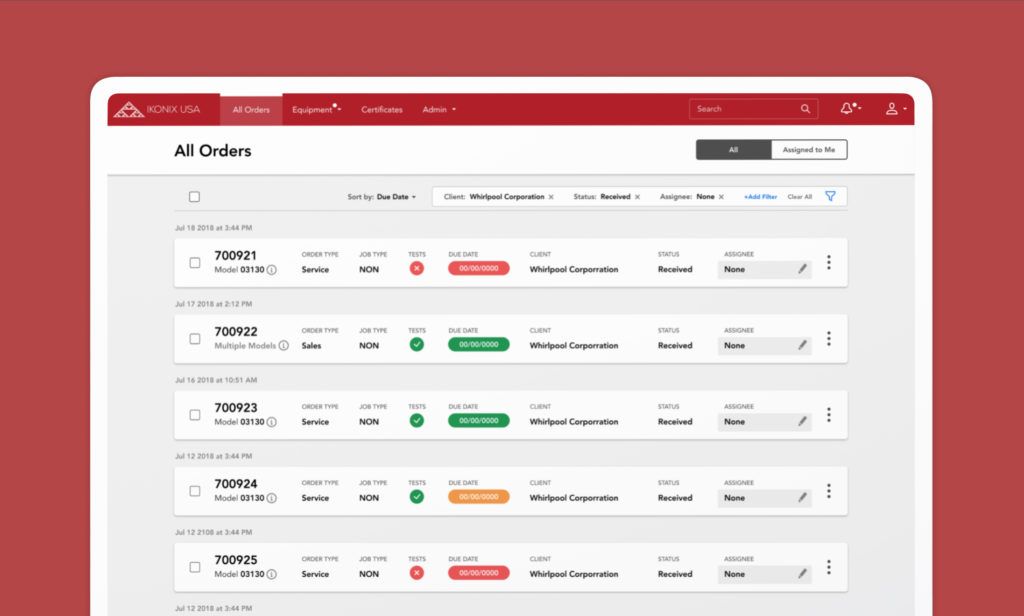Show model info for order 700923
1024x616 pixels.
point(272,422)
